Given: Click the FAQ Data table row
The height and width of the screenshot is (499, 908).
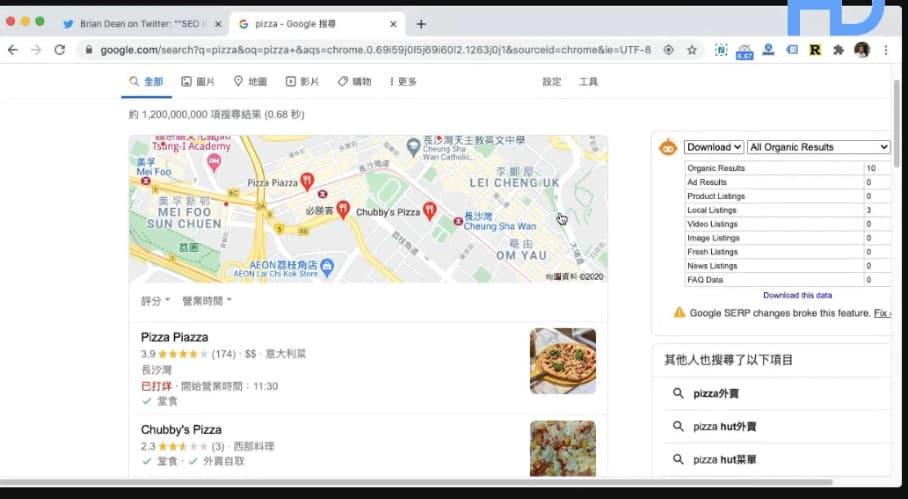Looking at the screenshot, I should pos(788,280).
